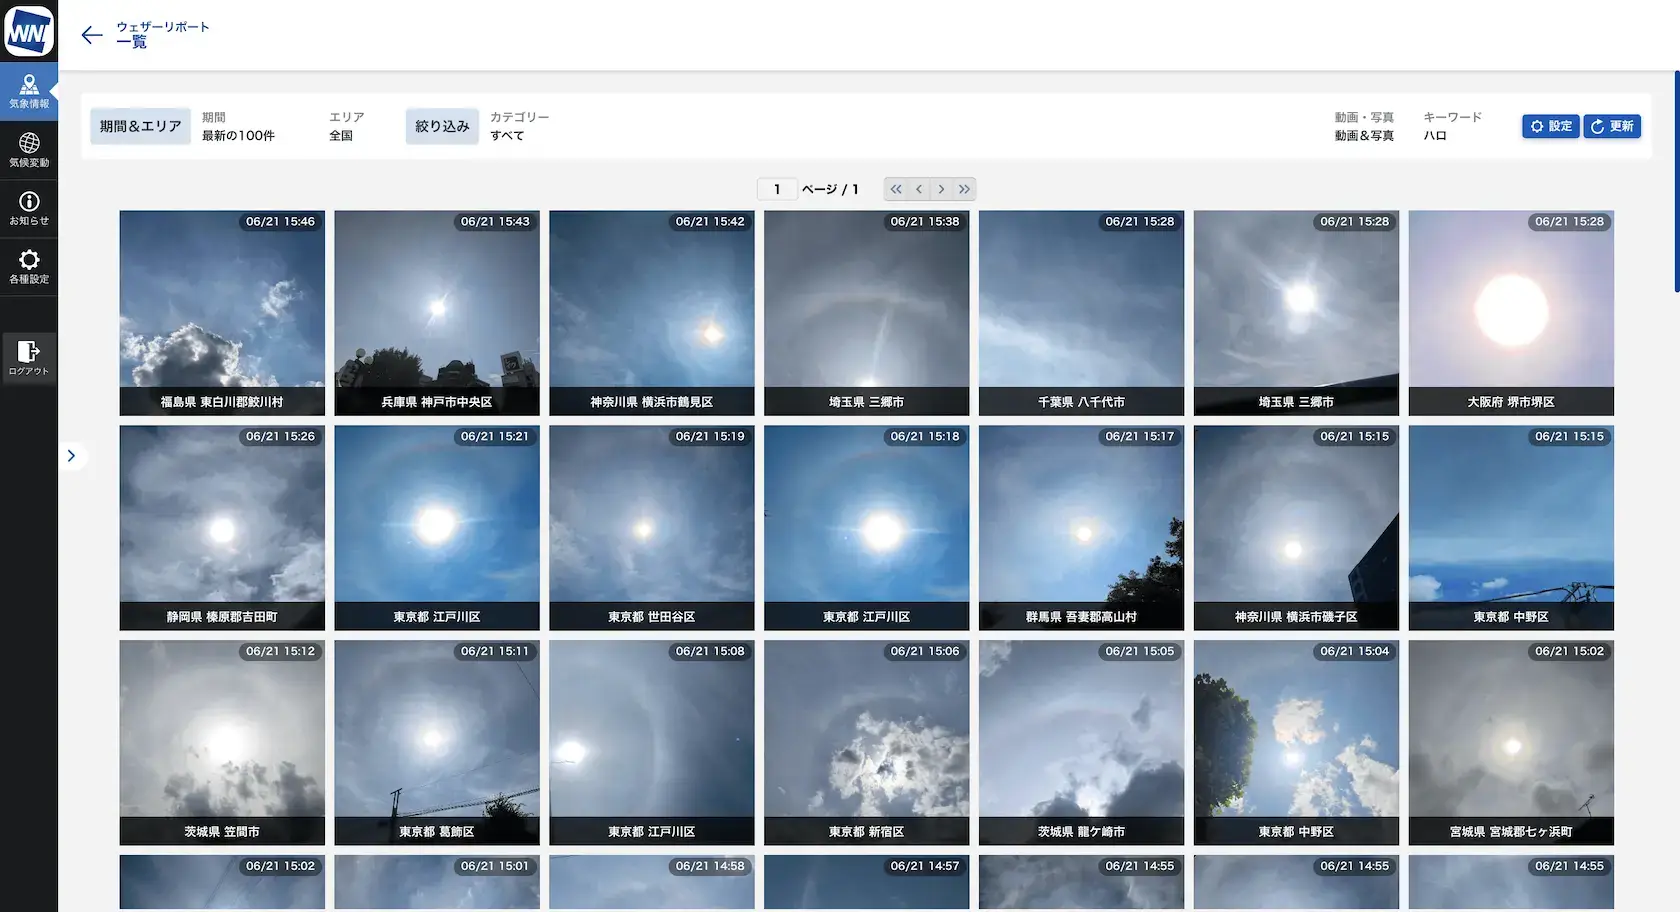Click the 設定 settings button
This screenshot has width=1680, height=912.
point(1550,126)
